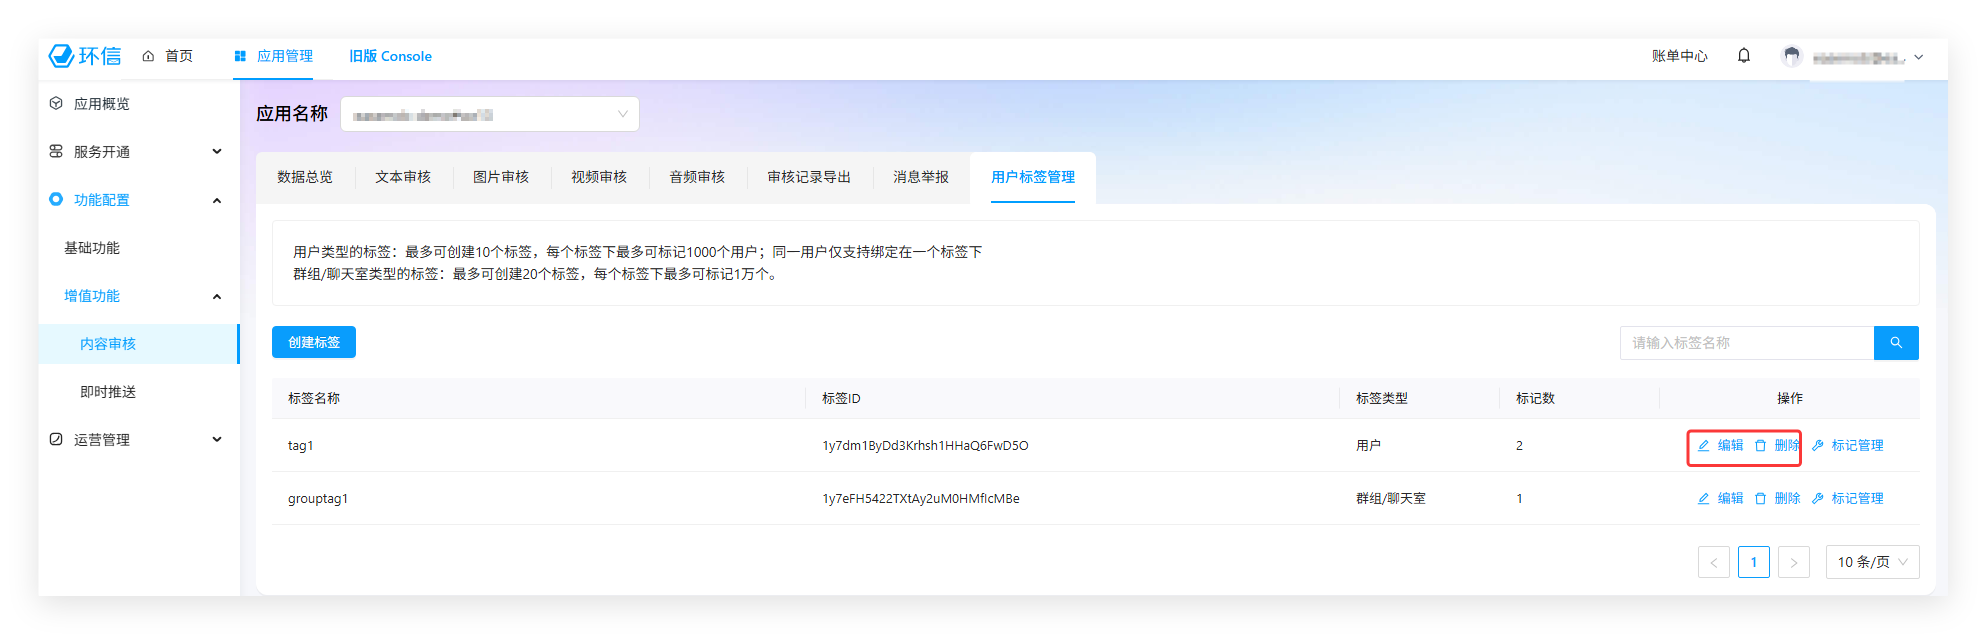Select 即时推送 in the sidebar
The height and width of the screenshot is (634, 1986).
(108, 392)
